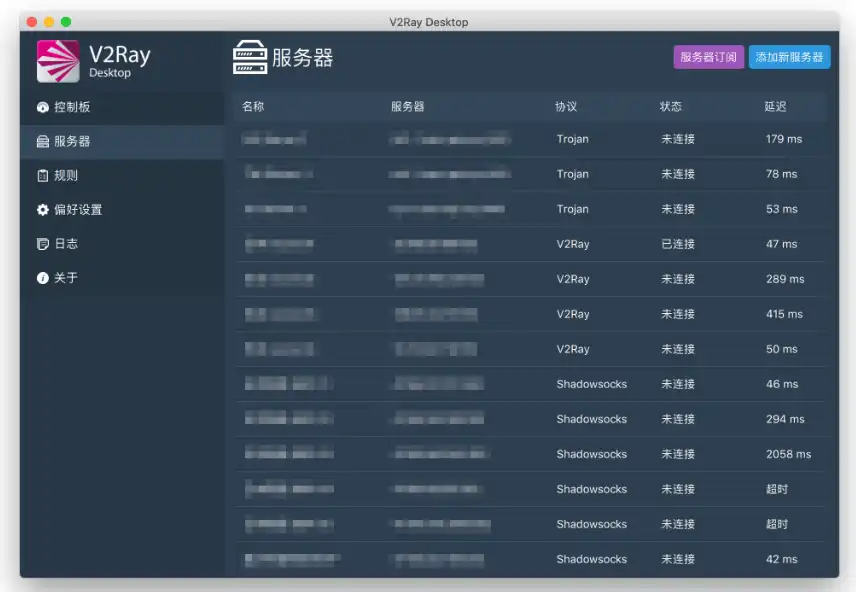Click the dashboard icon beside 控制板
The width and height of the screenshot is (856, 592).
43,107
